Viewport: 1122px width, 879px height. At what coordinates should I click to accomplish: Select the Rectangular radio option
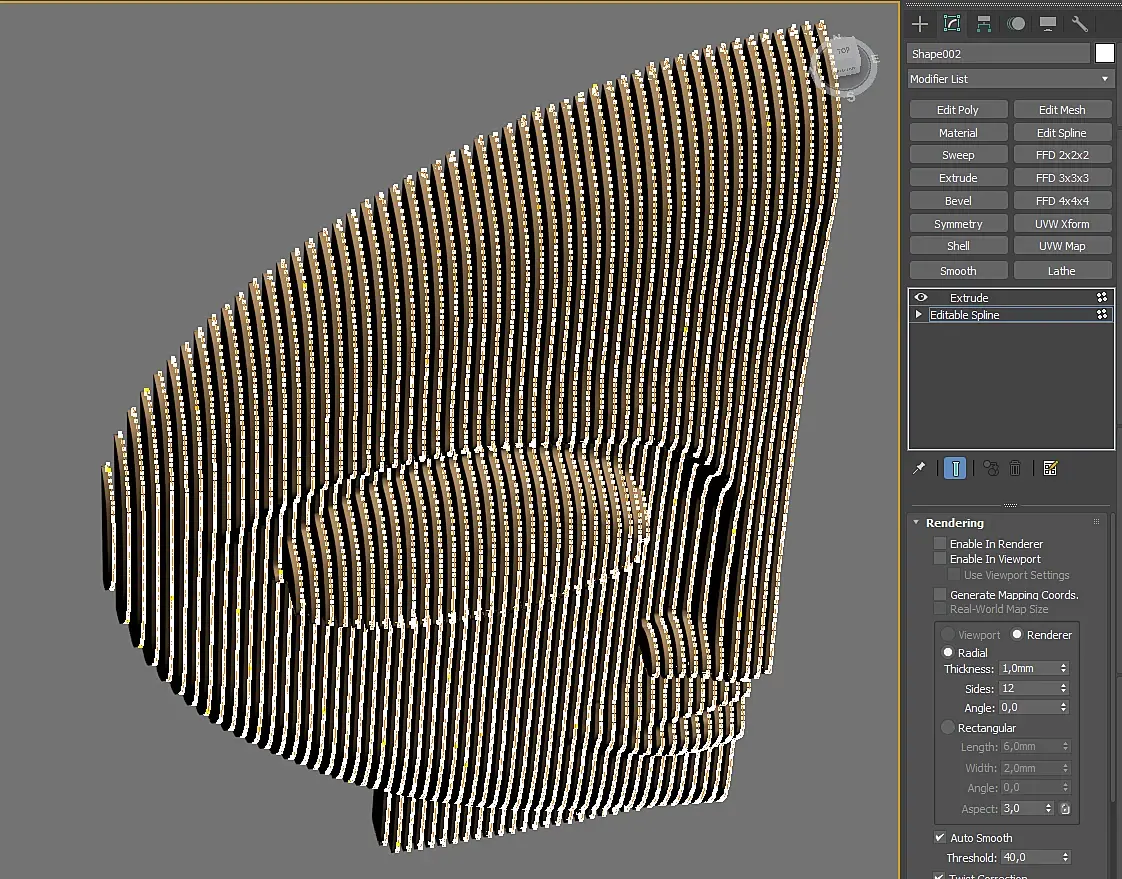[948, 727]
